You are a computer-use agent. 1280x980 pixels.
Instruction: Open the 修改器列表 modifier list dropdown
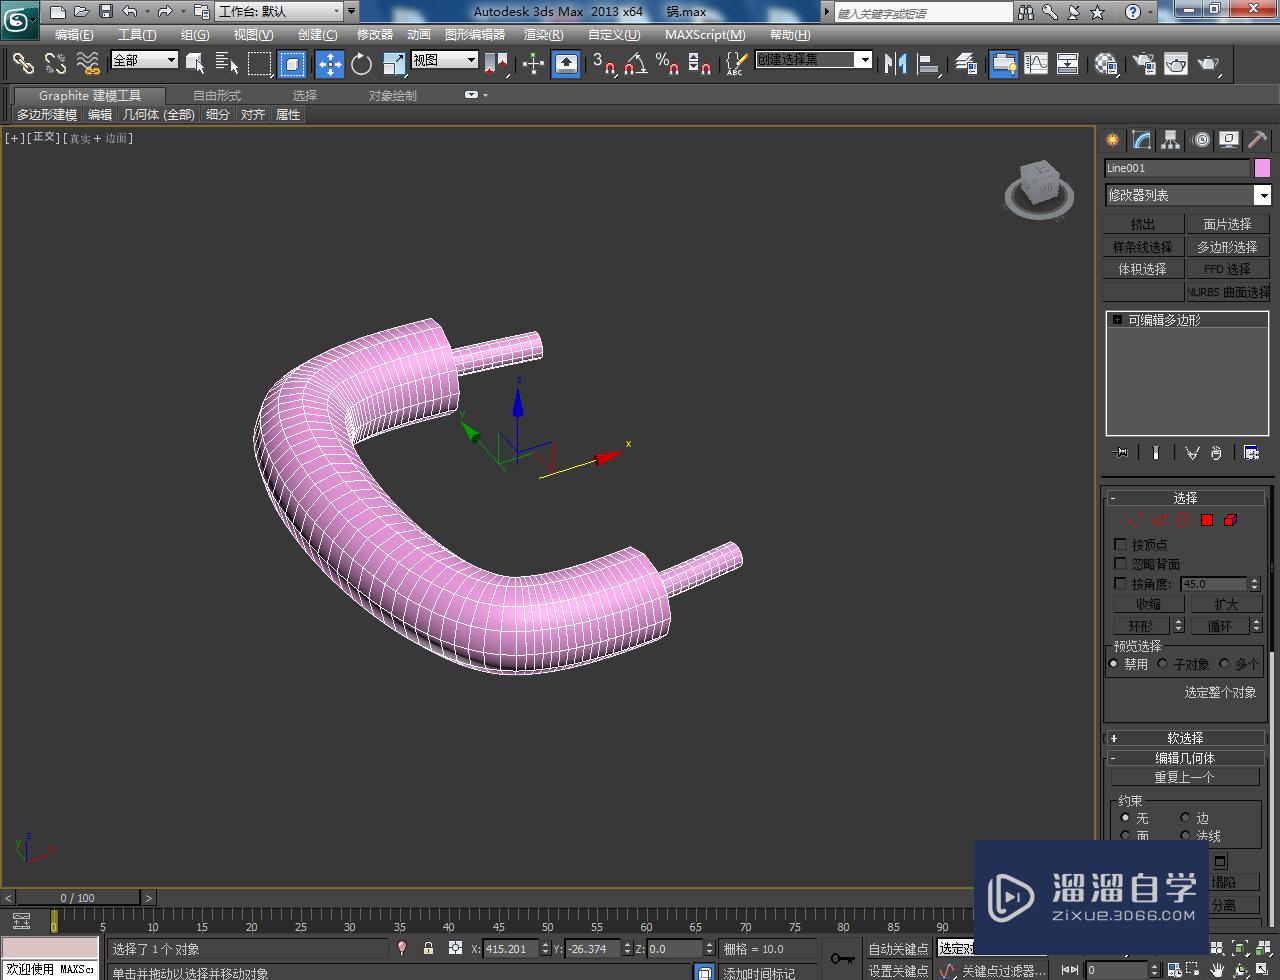click(1187, 195)
